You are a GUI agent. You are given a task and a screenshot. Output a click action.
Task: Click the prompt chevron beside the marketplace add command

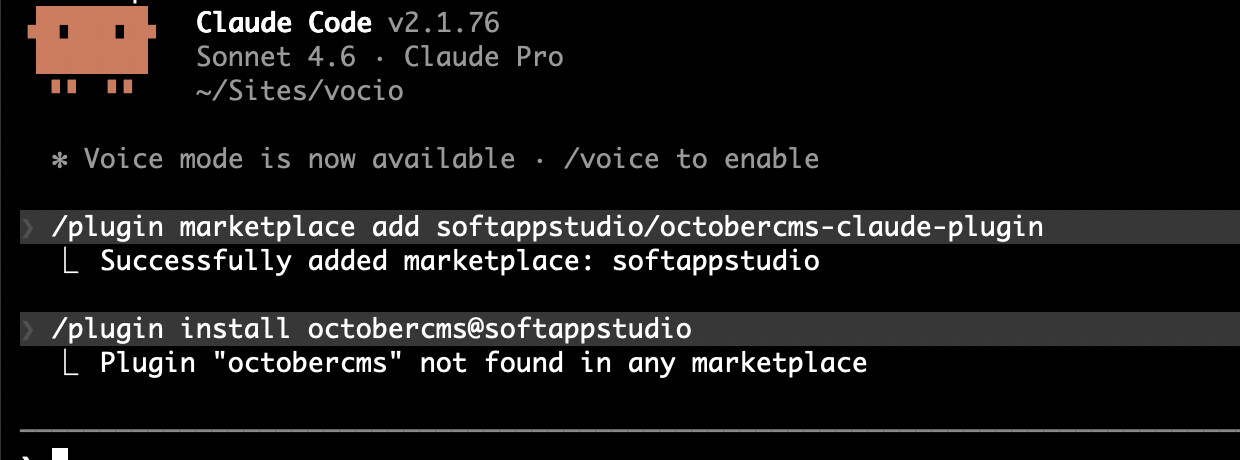tap(27, 228)
